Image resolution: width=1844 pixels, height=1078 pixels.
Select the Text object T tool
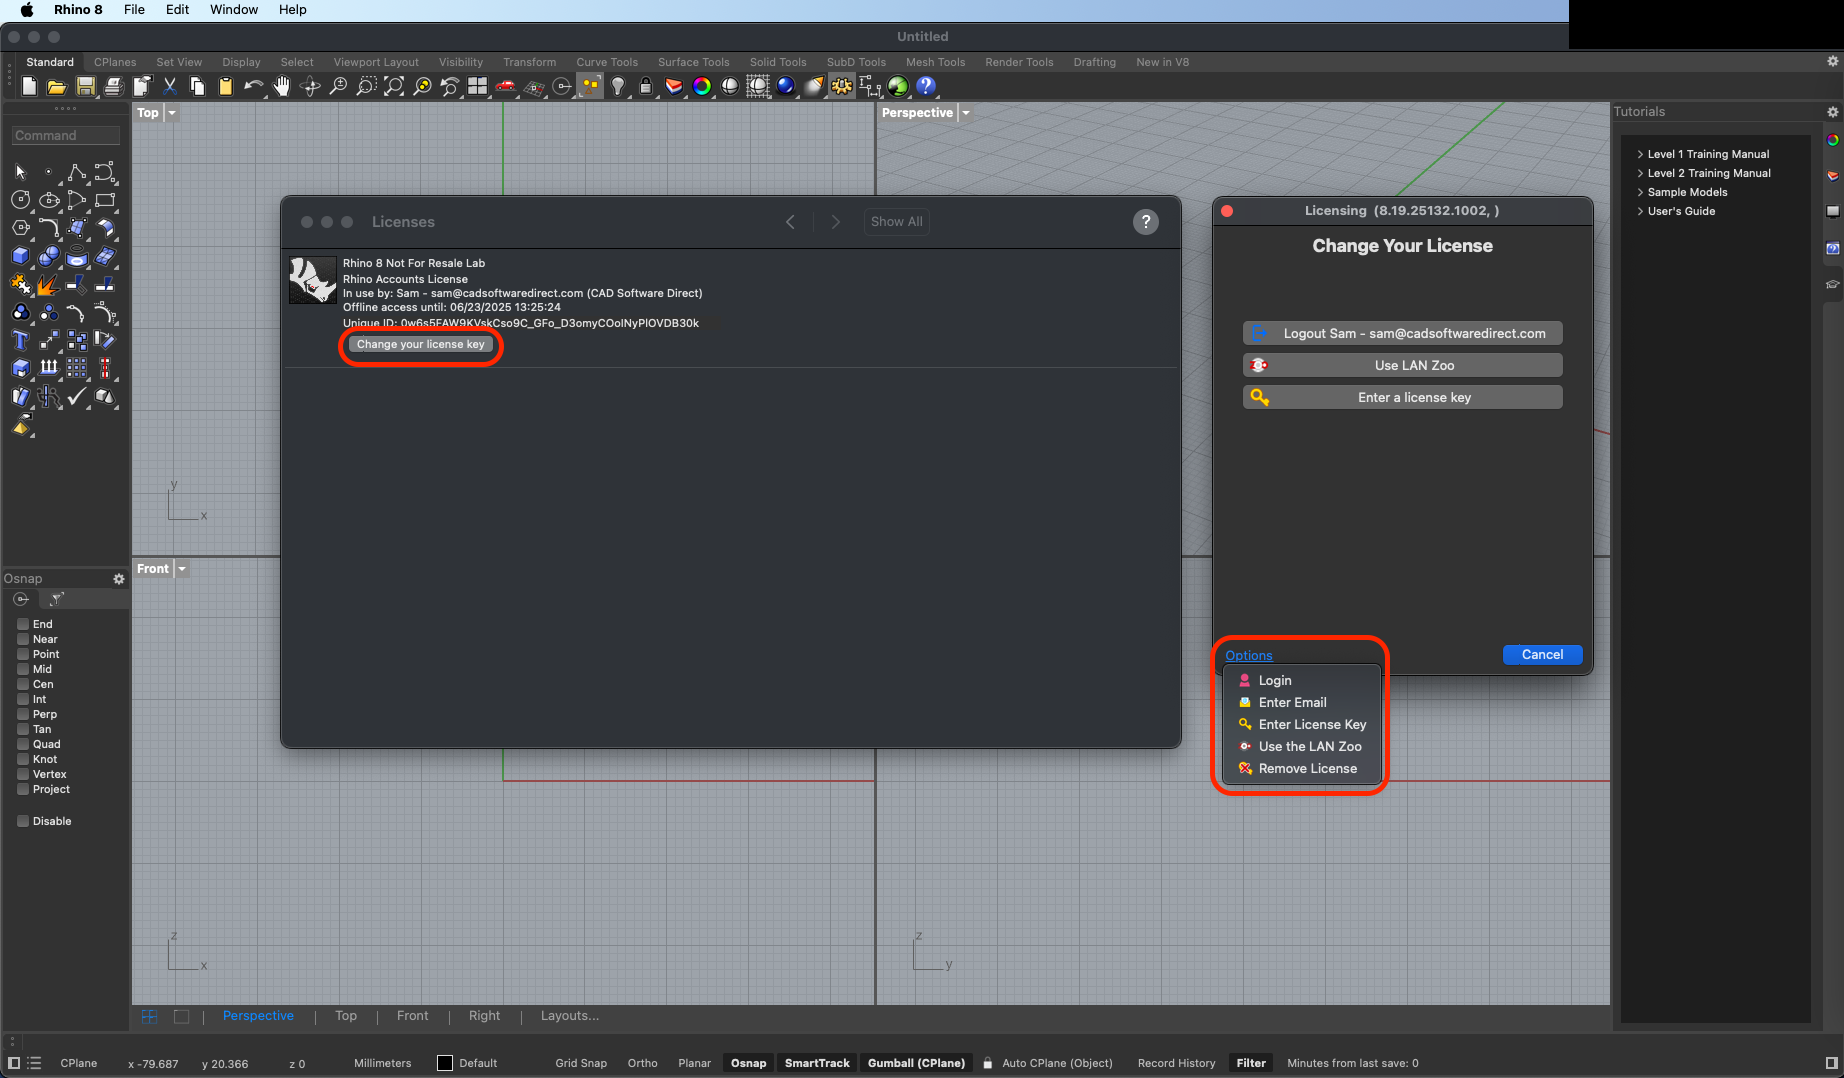tap(20, 341)
